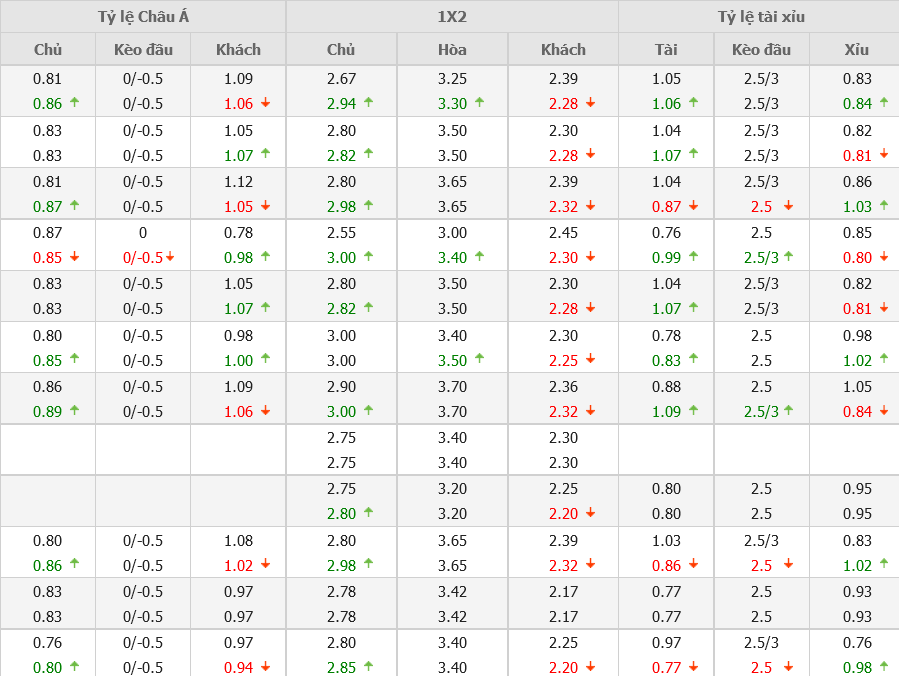Click the Xỉu column header
The width and height of the screenshot is (899, 676).
pos(856,49)
